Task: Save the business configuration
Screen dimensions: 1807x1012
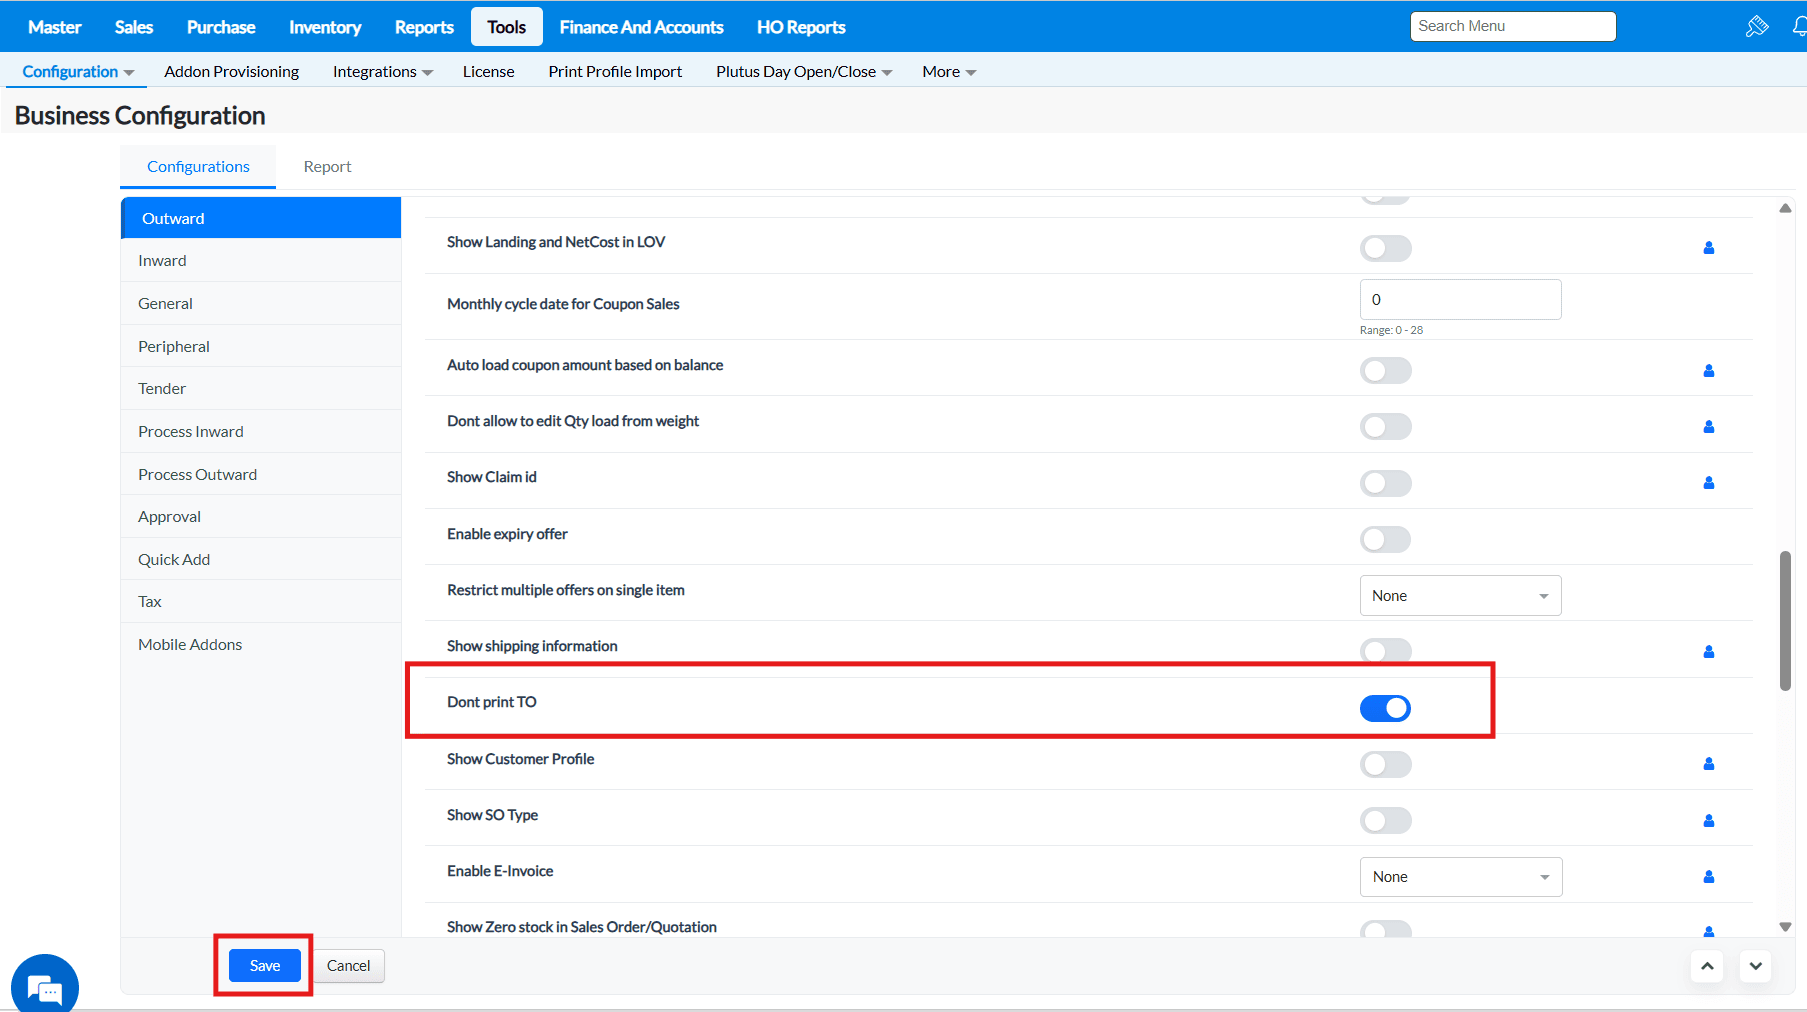Action: click(x=264, y=966)
